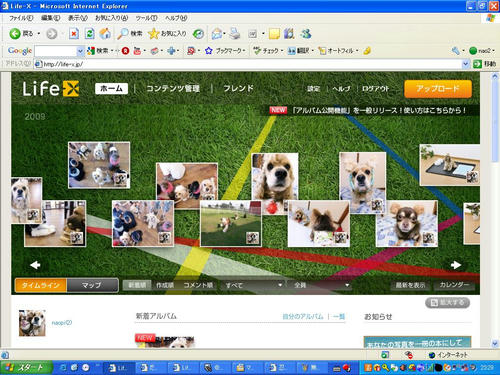Go back with the green Back arrow
The image size is (500, 375).
pyautogui.click(x=21, y=33)
